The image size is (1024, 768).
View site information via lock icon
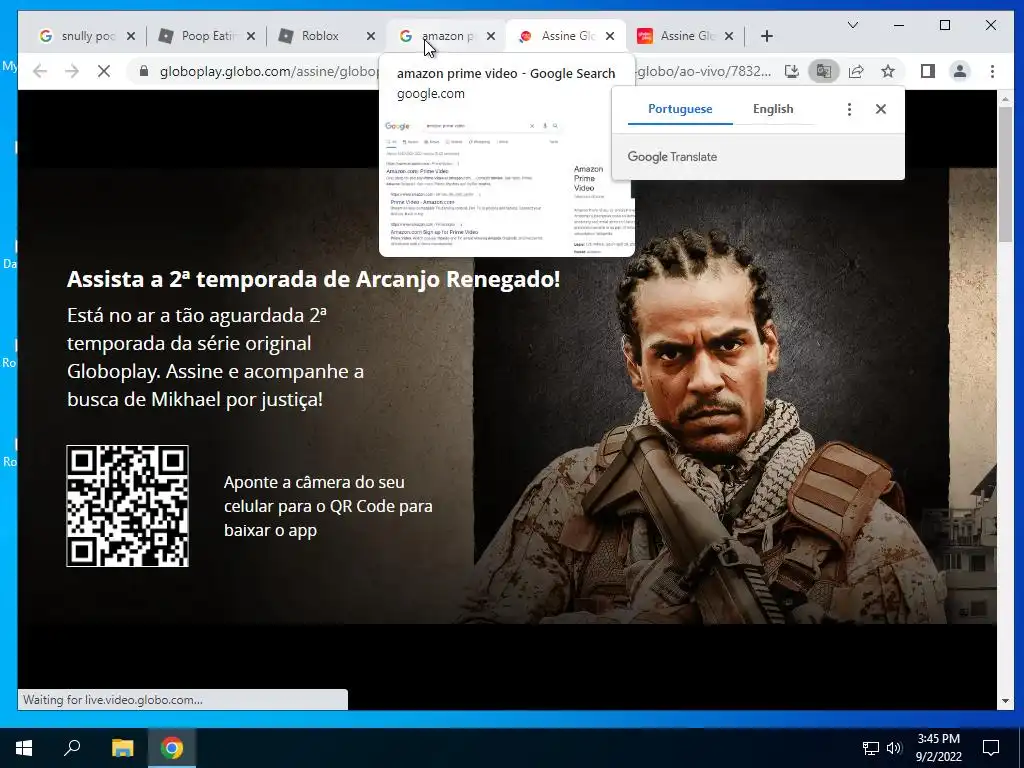point(144,71)
